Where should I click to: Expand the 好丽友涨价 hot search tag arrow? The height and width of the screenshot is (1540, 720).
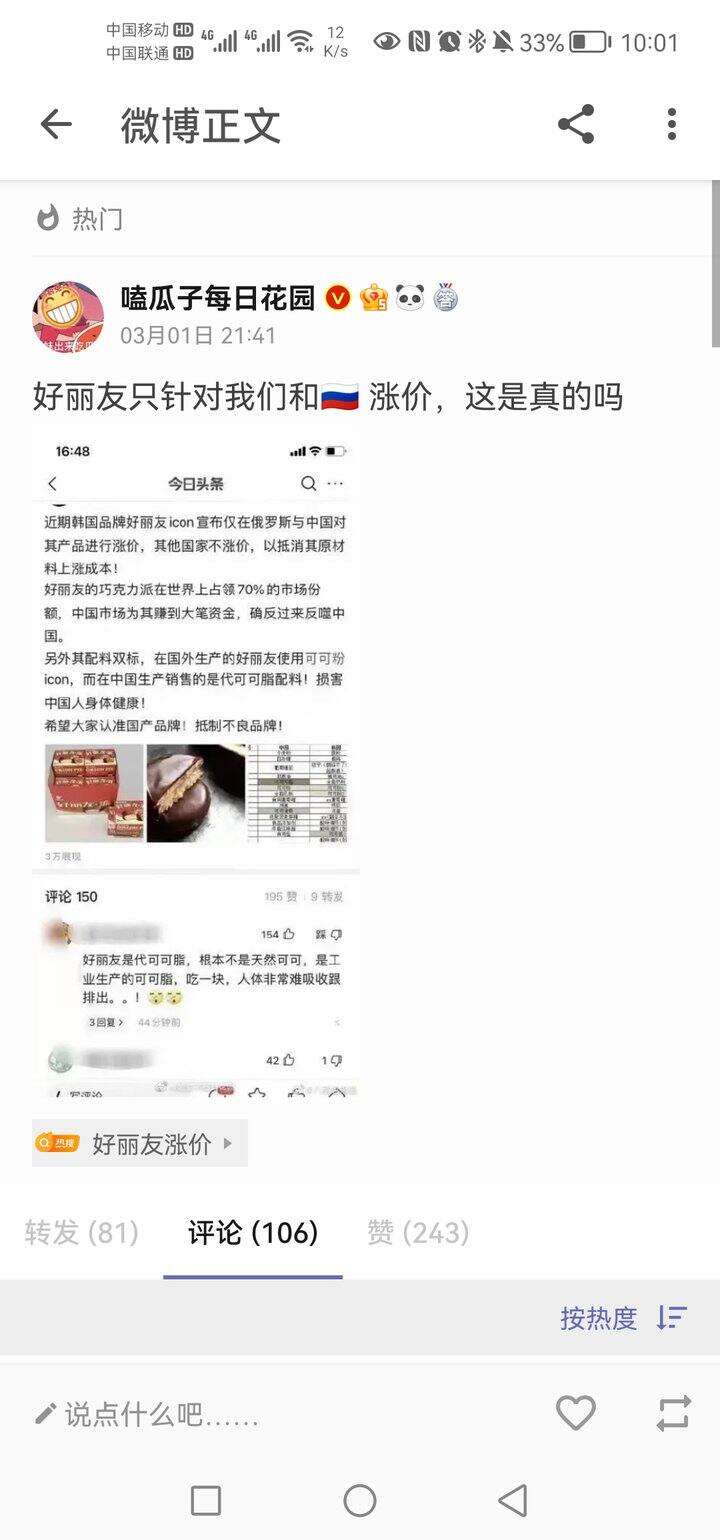[228, 1143]
